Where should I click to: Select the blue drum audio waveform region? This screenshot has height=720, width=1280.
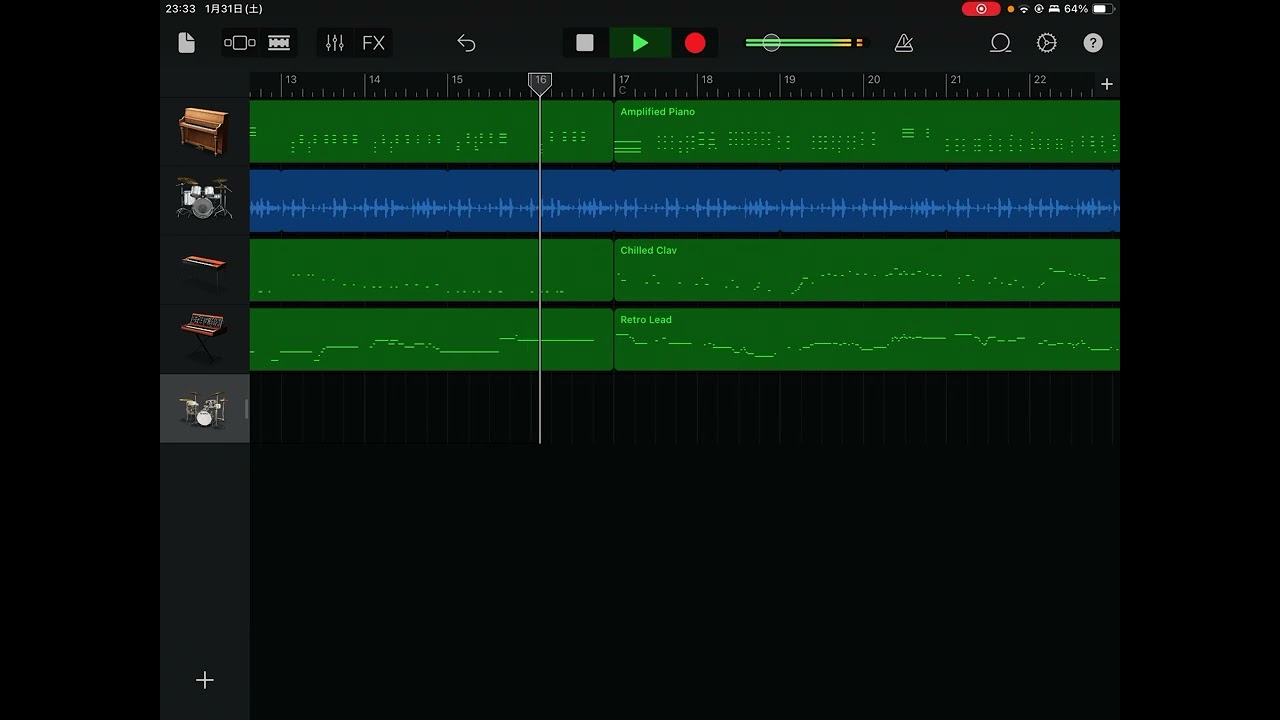pos(685,201)
